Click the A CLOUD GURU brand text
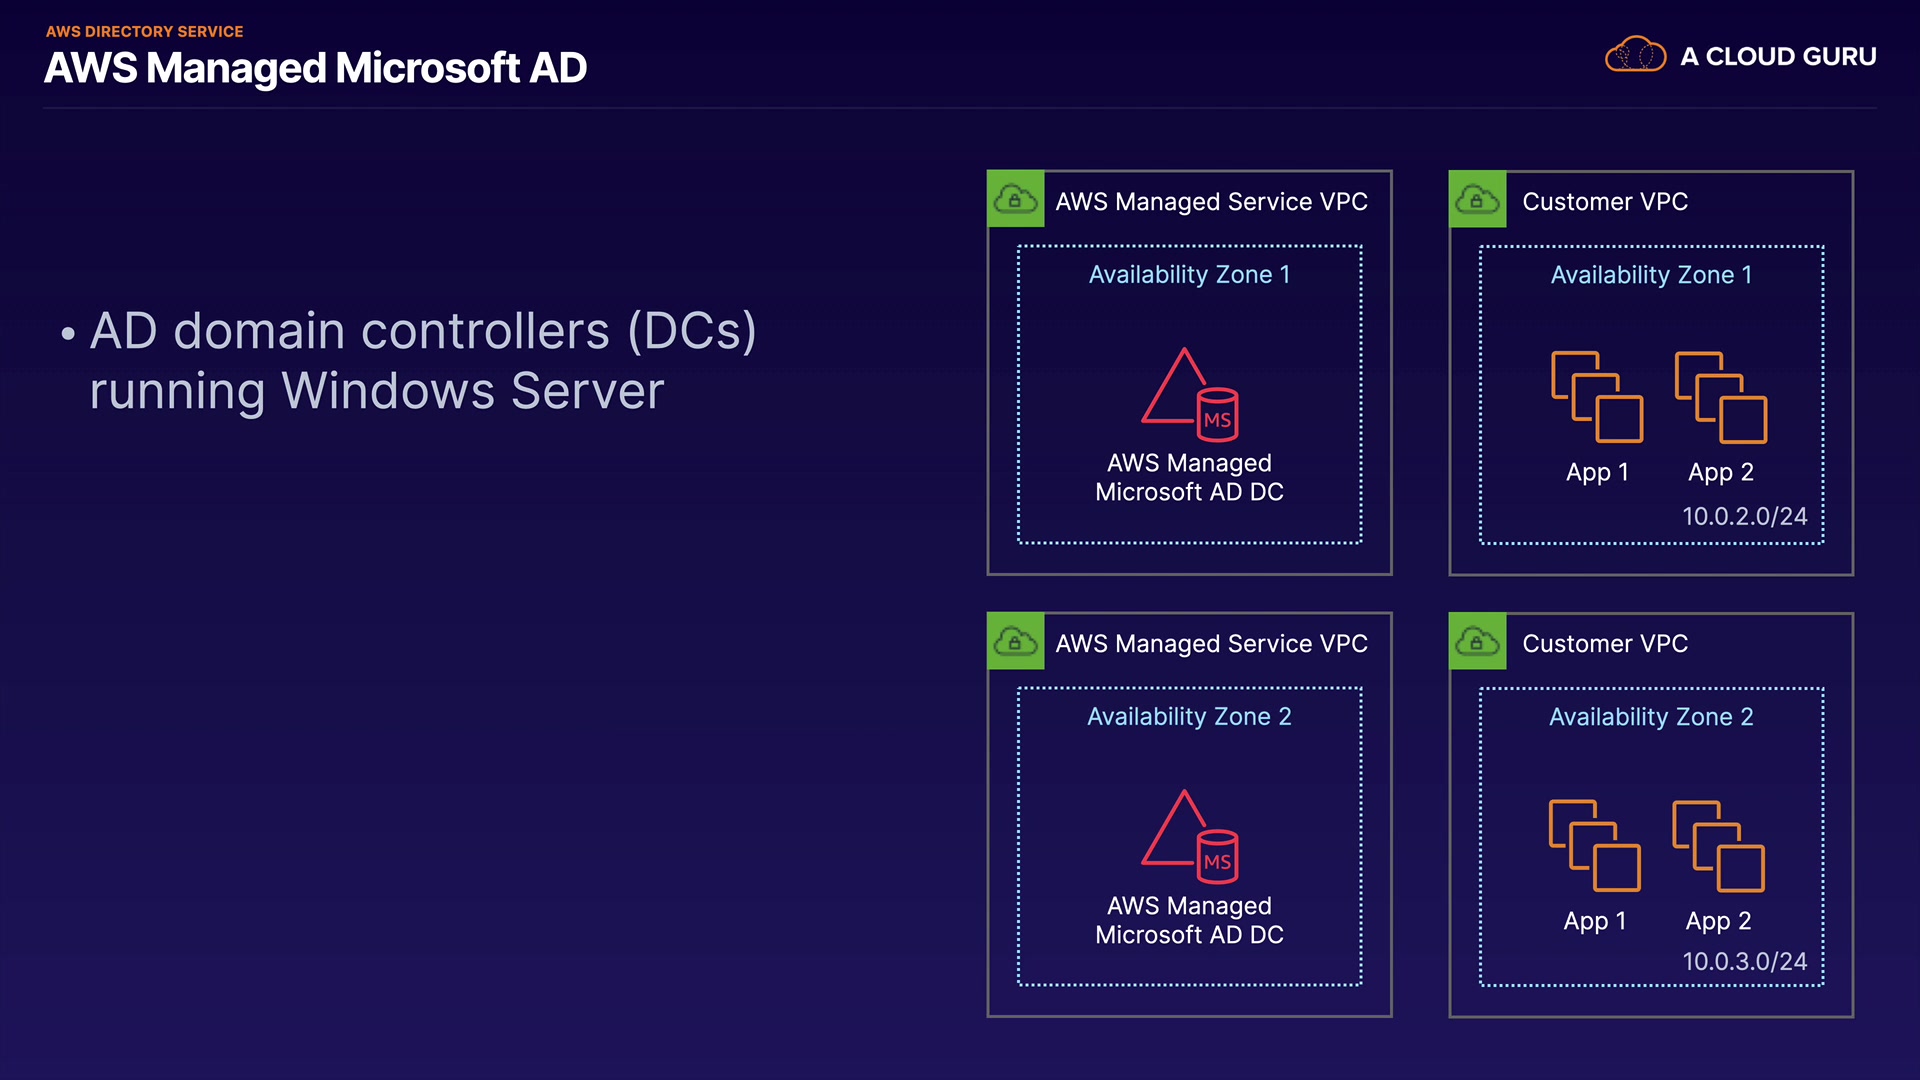 tap(1778, 57)
